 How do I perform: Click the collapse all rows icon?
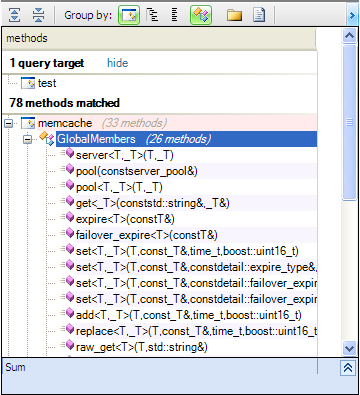38,15
